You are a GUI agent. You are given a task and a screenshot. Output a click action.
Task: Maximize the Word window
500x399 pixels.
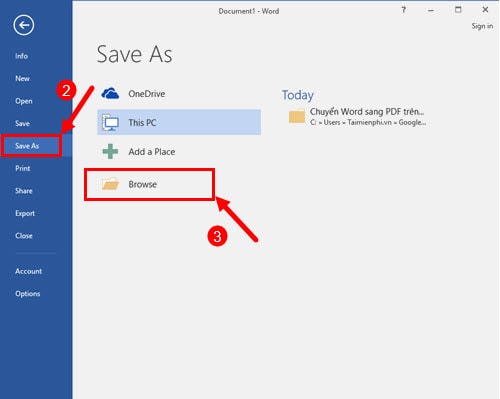tap(458, 10)
